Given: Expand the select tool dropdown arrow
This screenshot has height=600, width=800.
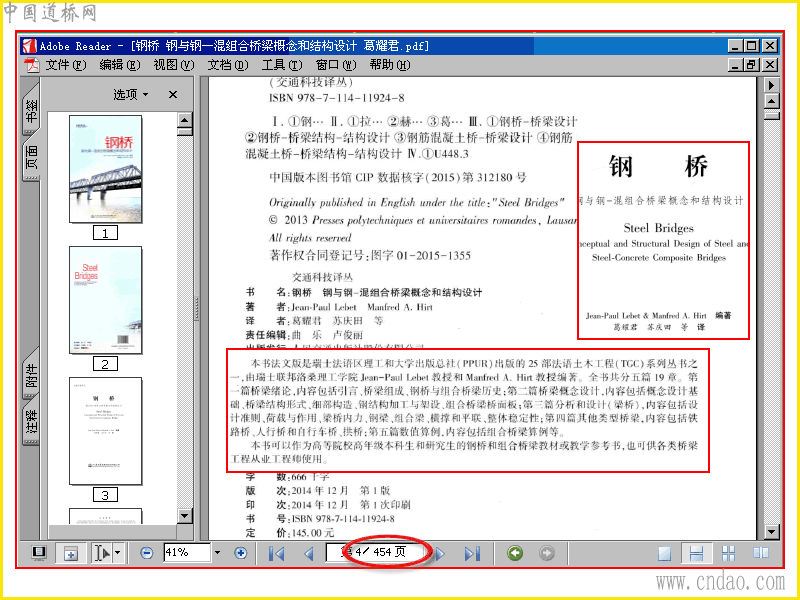Looking at the screenshot, I should (118, 553).
